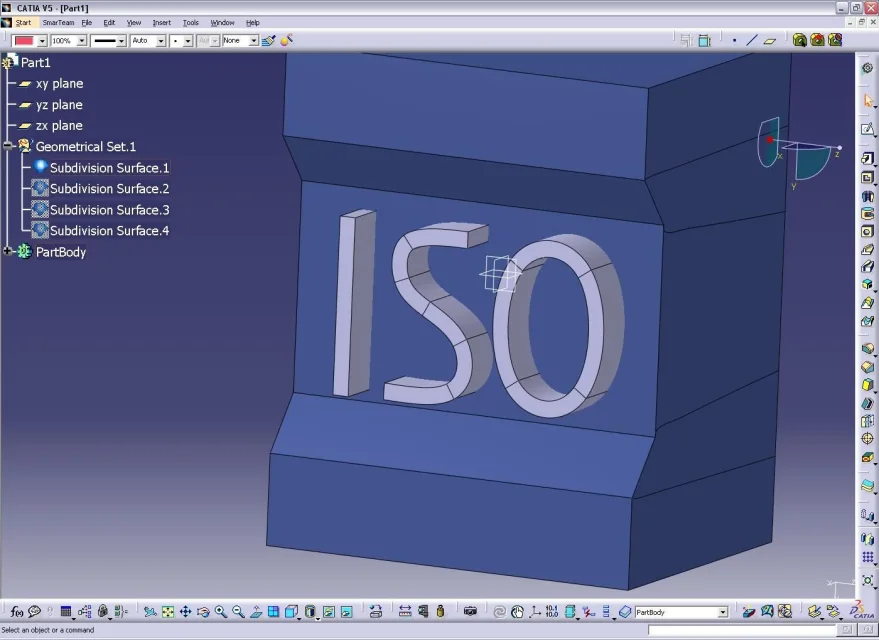Select the Pan view tool
This screenshot has width=879, height=640.
point(186,611)
